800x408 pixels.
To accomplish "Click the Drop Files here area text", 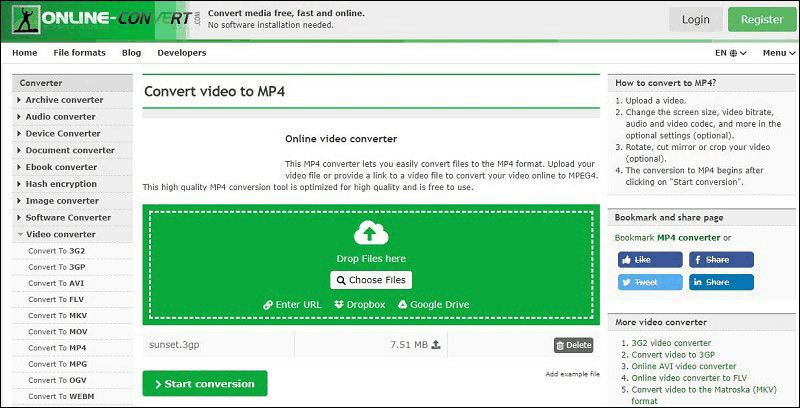I will click(371, 259).
